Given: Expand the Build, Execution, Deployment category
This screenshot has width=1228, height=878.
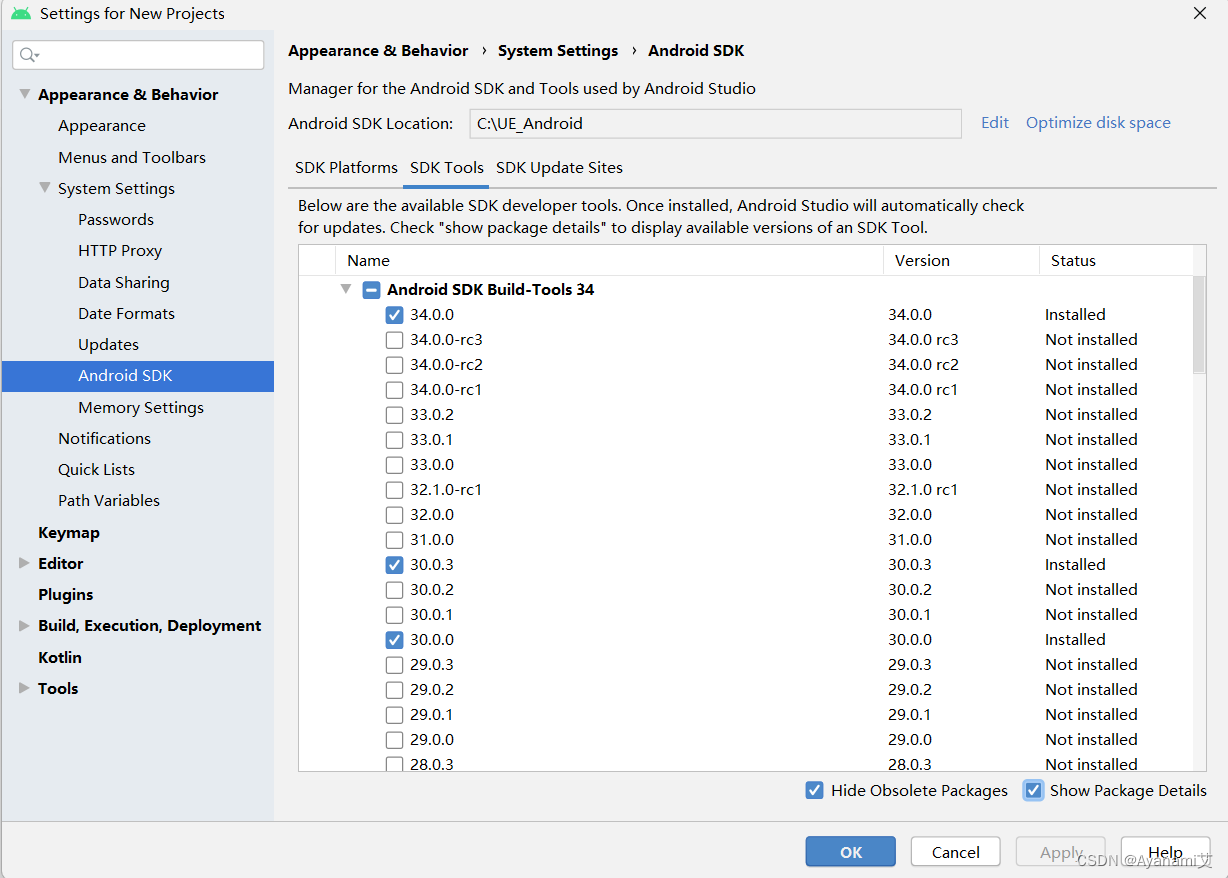Looking at the screenshot, I should point(24,625).
